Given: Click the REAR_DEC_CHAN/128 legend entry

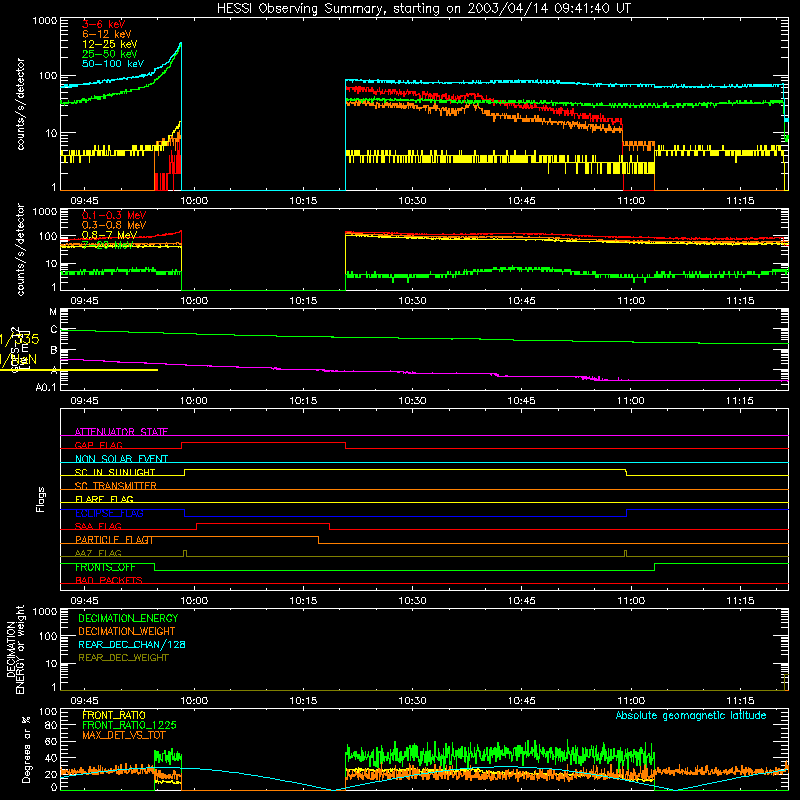Looking at the screenshot, I should click(132, 644).
